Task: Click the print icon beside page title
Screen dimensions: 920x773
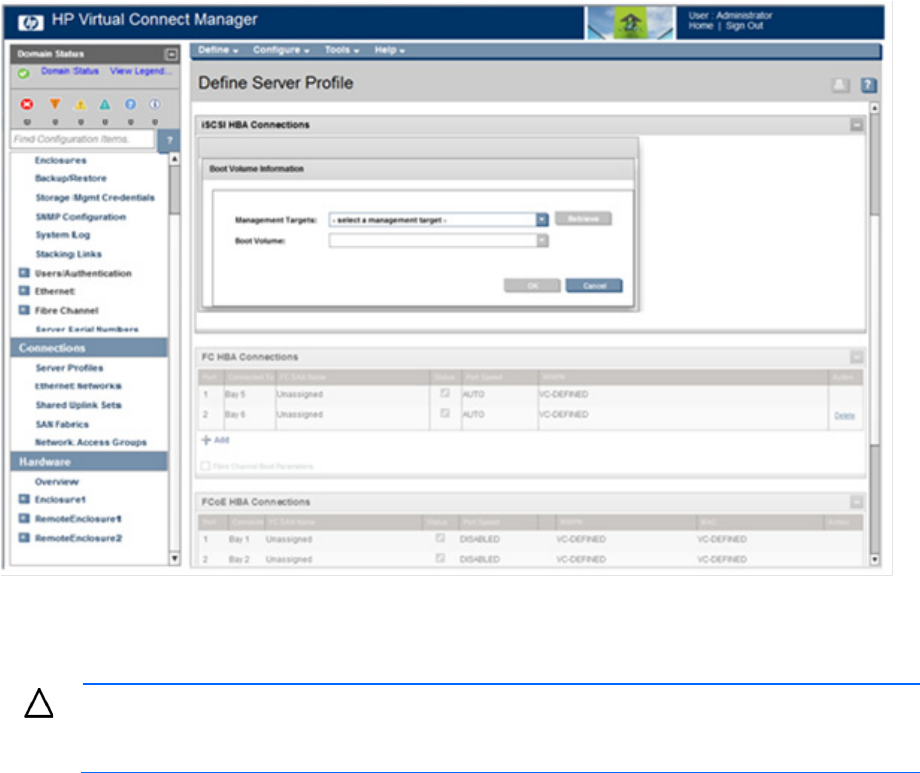Action: coord(840,85)
